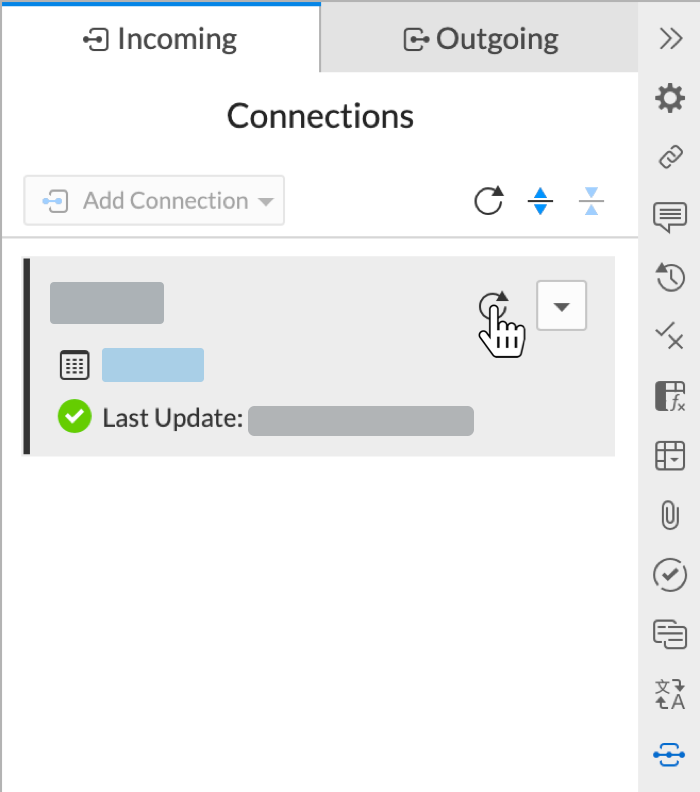Image resolution: width=700 pixels, height=792 pixels.
Task: Click the green Last Update status checkmark
Action: click(x=74, y=417)
